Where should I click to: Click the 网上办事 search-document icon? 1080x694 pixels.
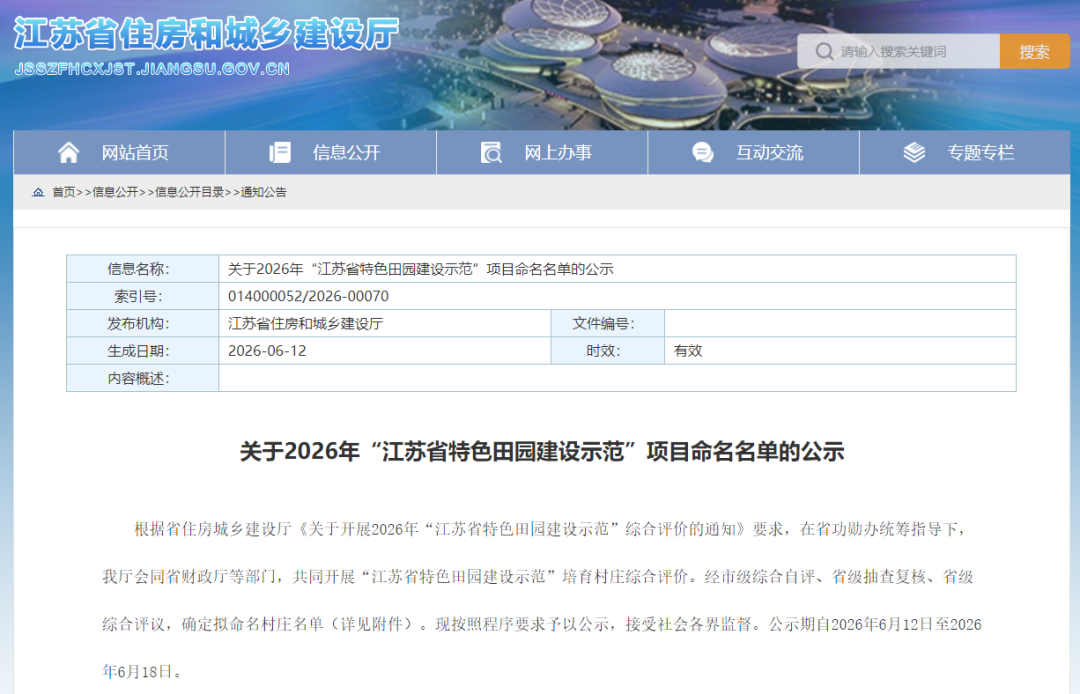(x=491, y=152)
